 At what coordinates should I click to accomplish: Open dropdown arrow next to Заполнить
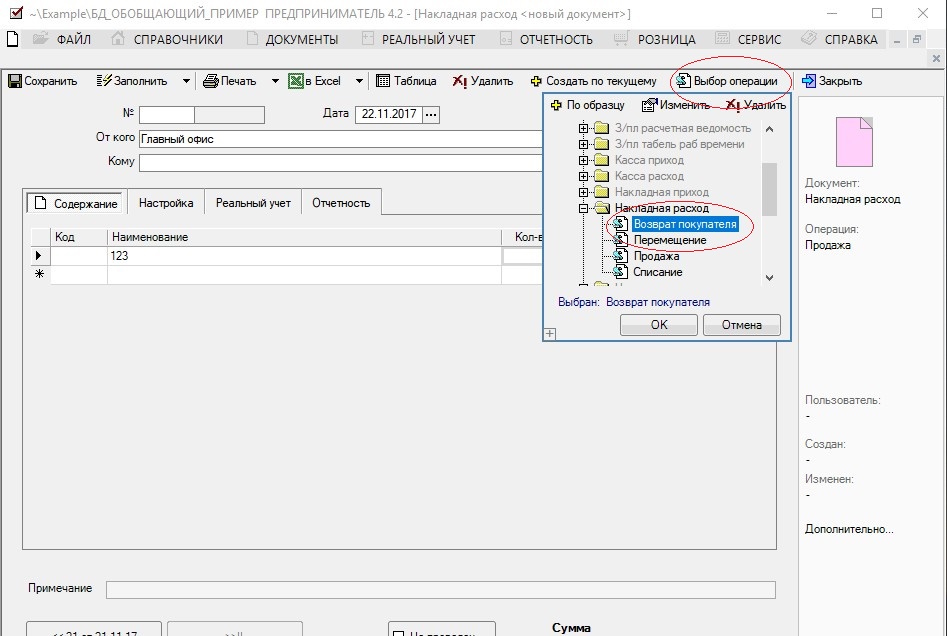coord(186,81)
